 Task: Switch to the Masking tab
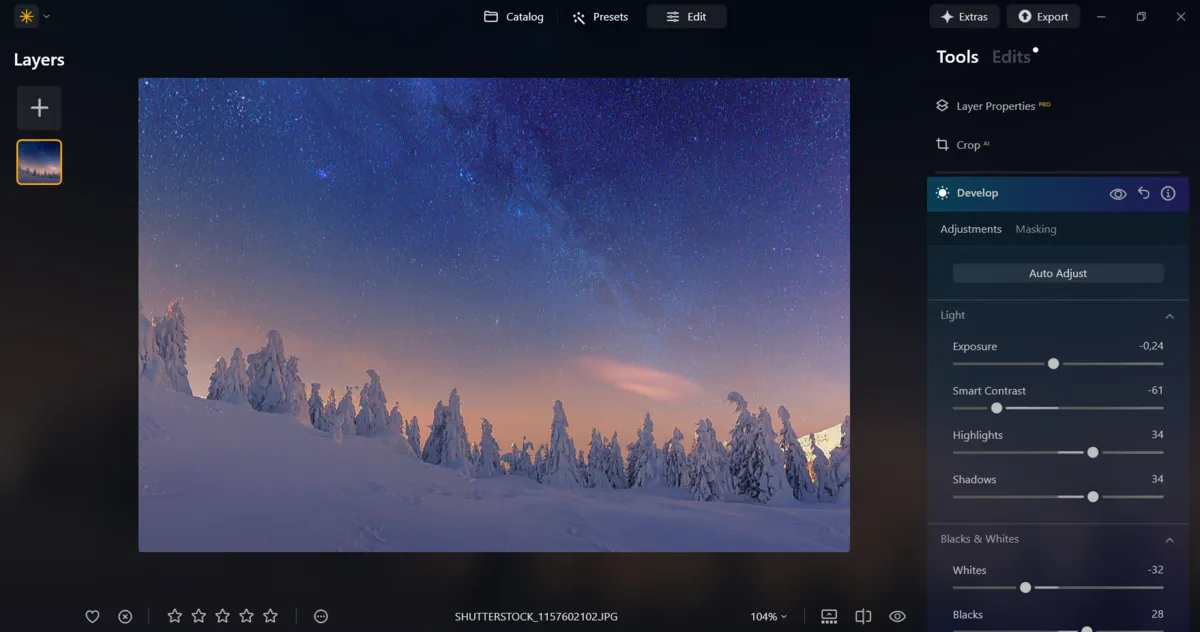1036,228
